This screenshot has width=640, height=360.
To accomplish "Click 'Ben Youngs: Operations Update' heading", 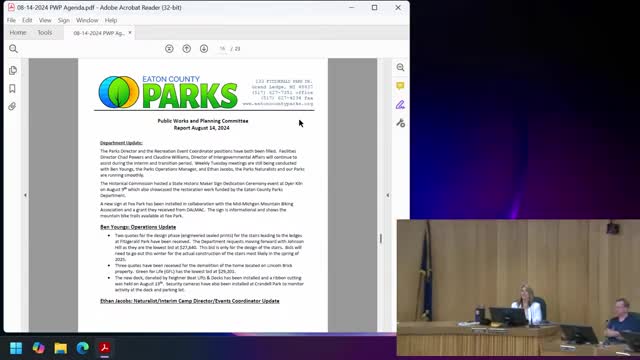I will point(138,227).
